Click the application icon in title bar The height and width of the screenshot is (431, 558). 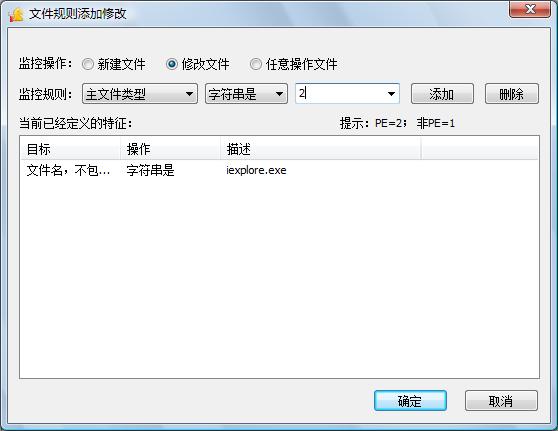(16, 14)
